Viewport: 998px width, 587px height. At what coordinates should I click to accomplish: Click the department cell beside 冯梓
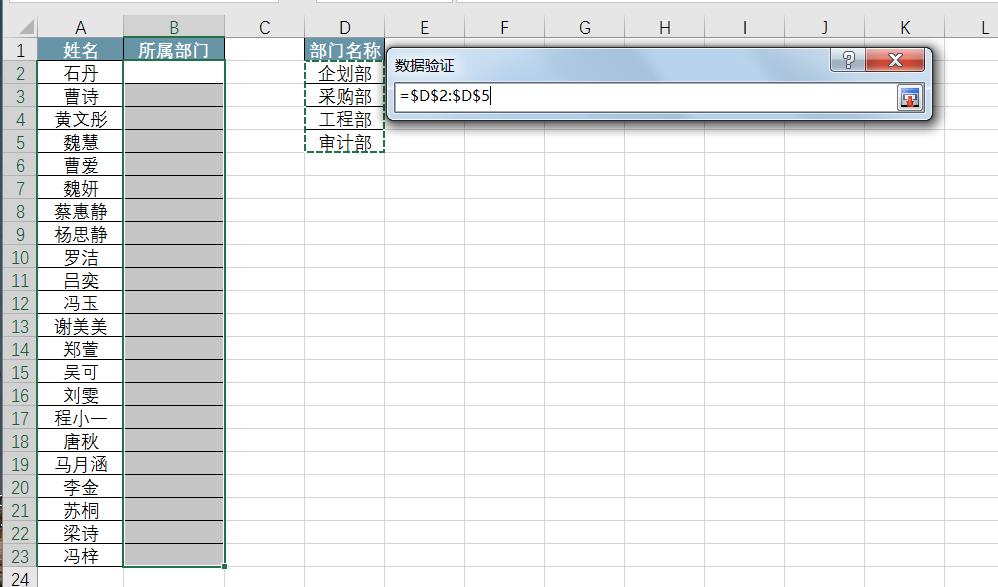click(x=174, y=556)
